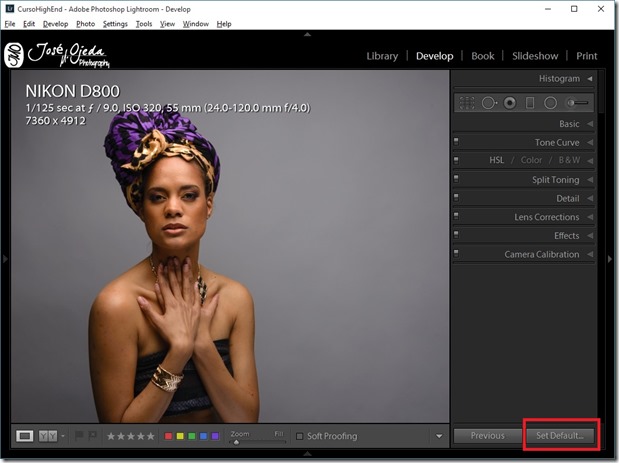
Task: Switch to the Book module
Action: pyautogui.click(x=482, y=56)
